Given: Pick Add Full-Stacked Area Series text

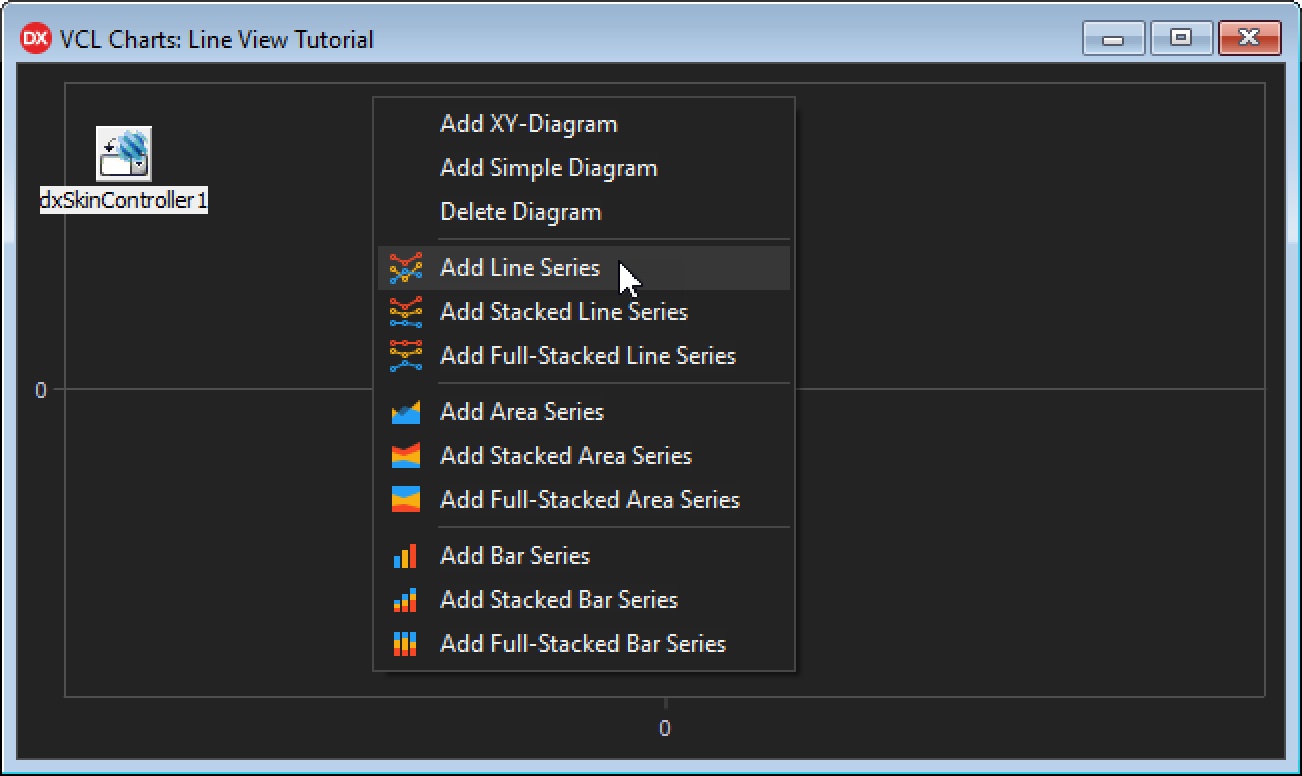Looking at the screenshot, I should 589,500.
